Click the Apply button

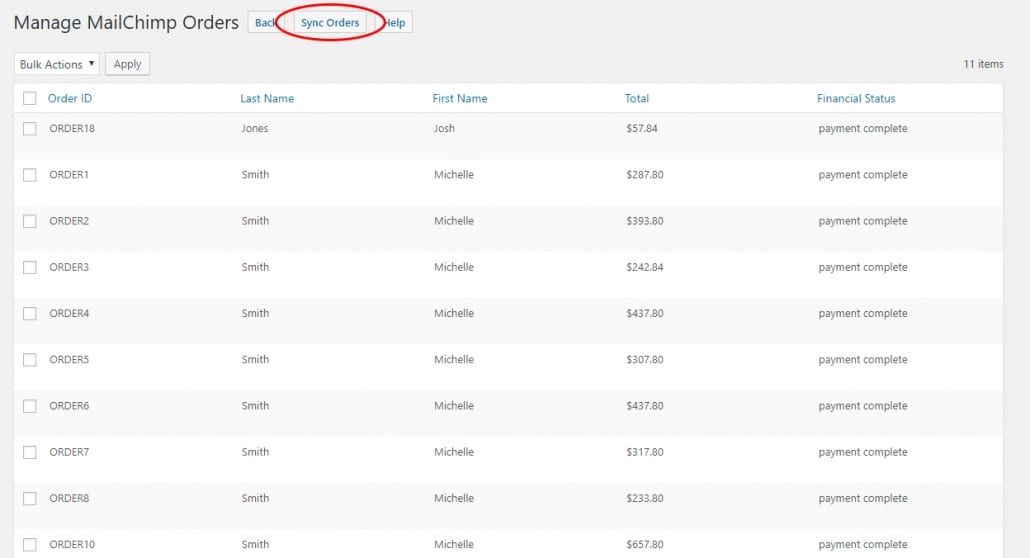(x=127, y=64)
